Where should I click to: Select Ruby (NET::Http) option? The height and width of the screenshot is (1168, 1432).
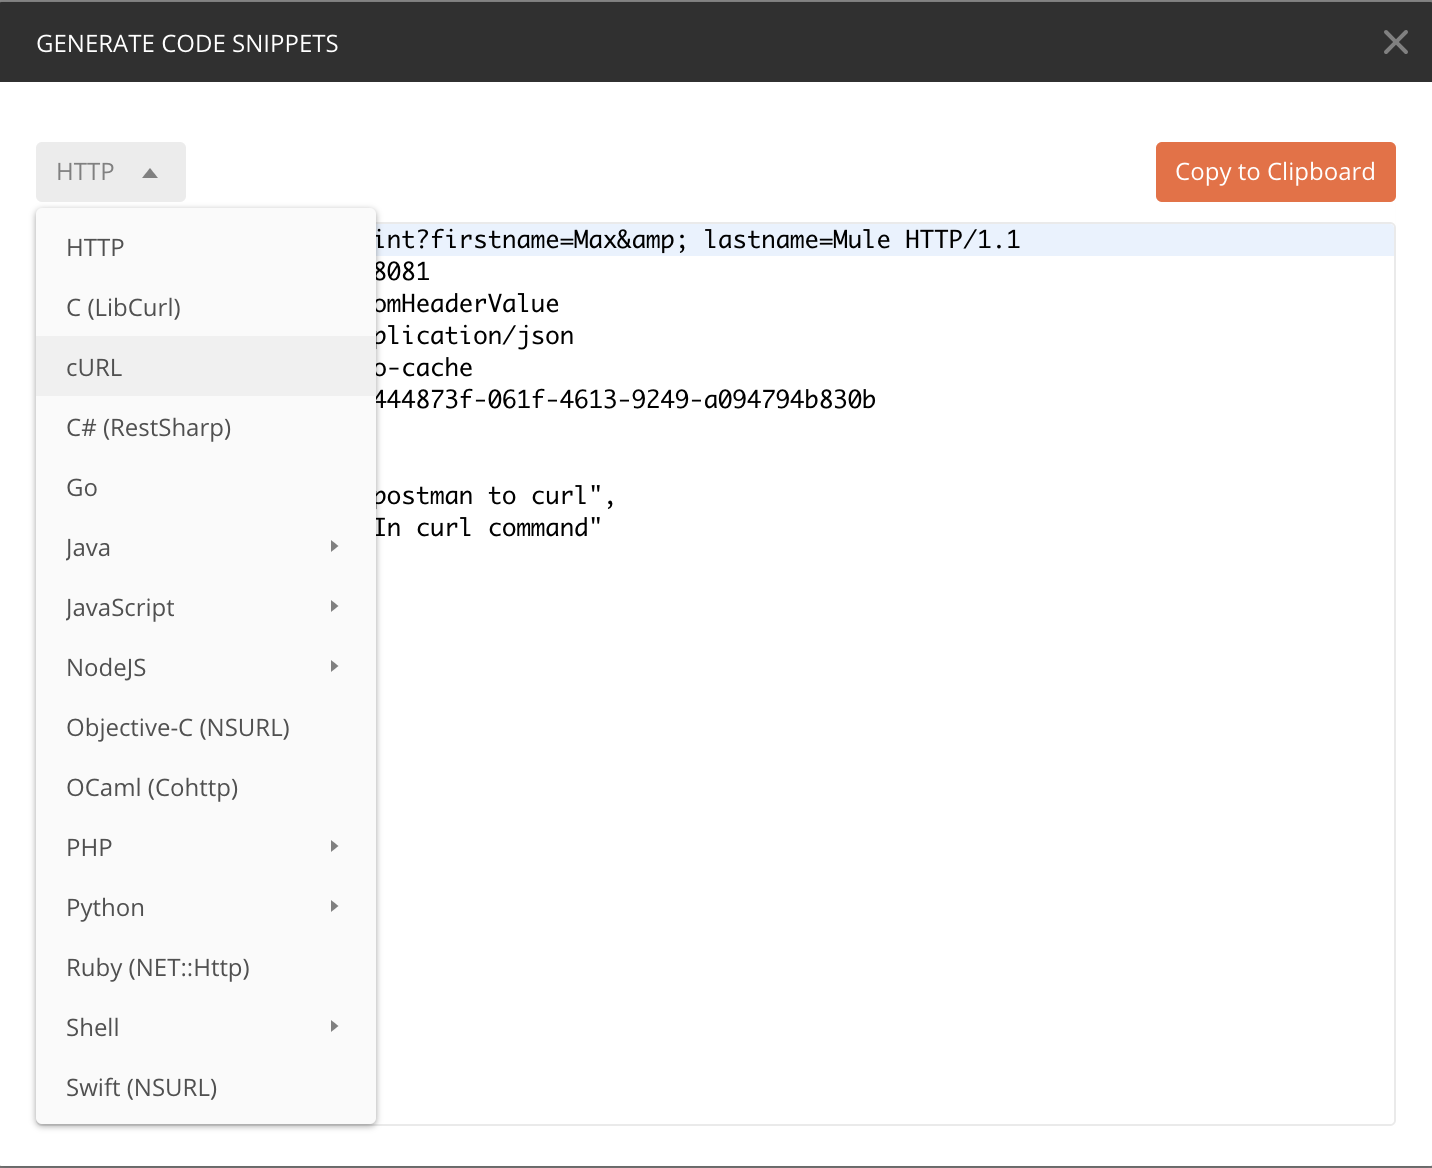pos(158,968)
